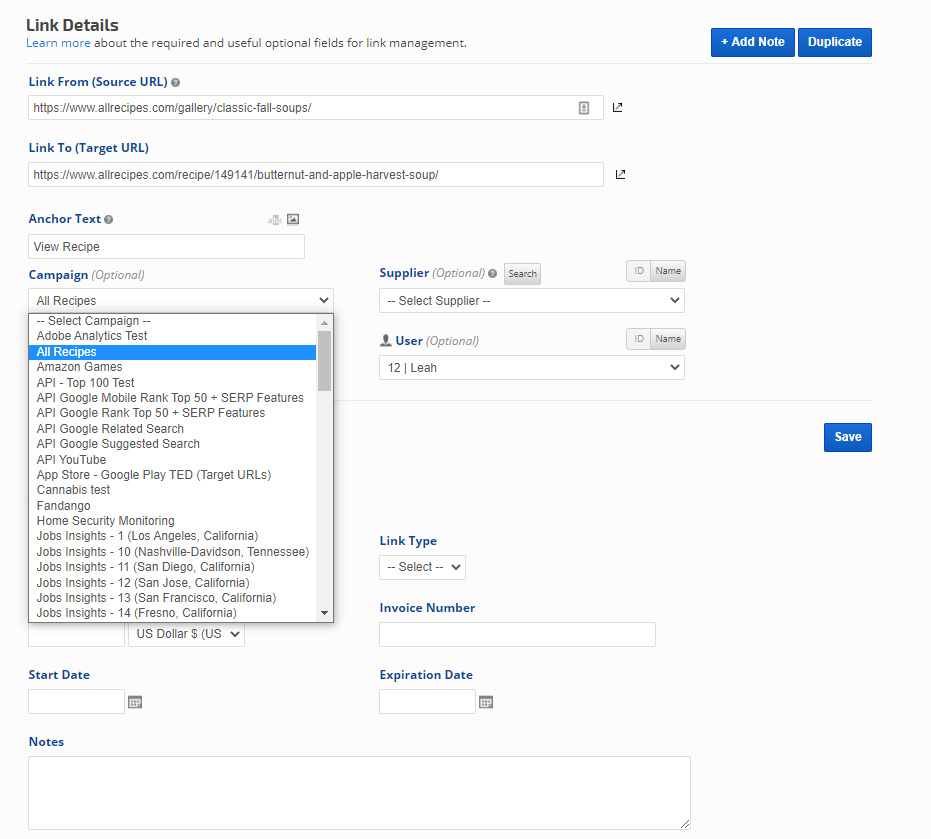
Task: Choose Amazon Games from campaign list
Action: (79, 367)
